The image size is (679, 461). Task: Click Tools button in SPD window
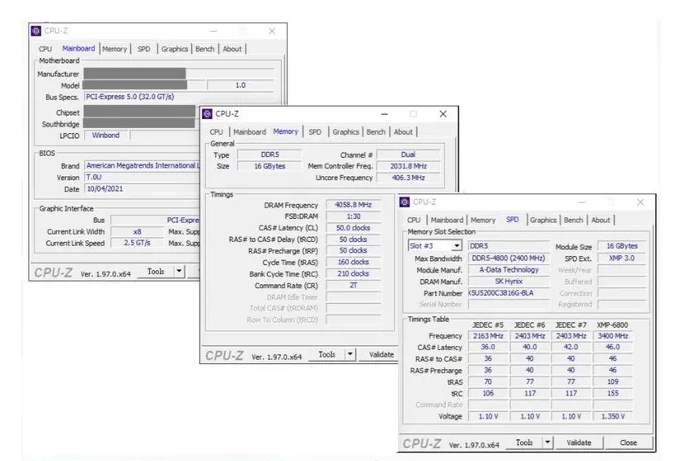(x=524, y=442)
